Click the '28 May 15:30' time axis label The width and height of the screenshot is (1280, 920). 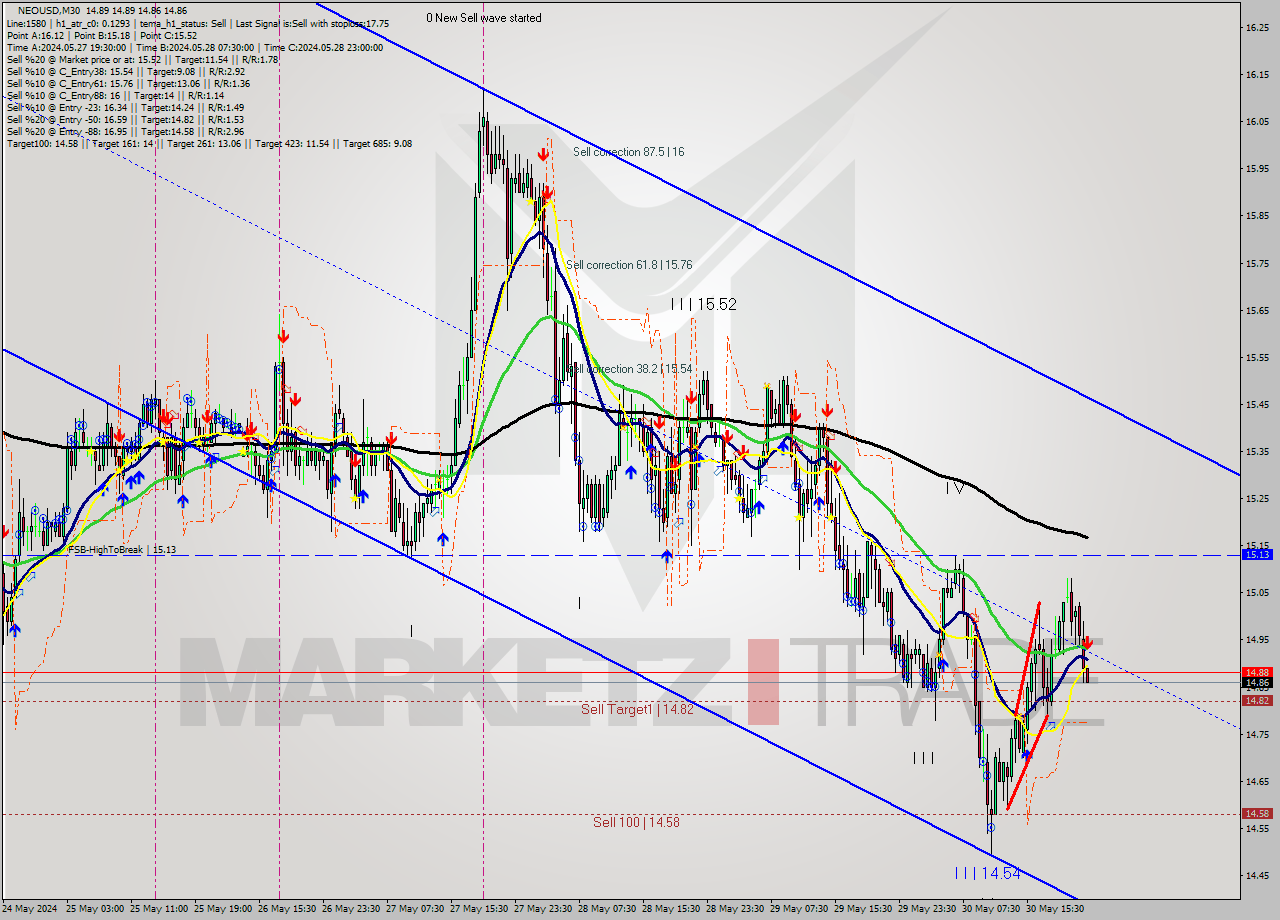[671, 909]
